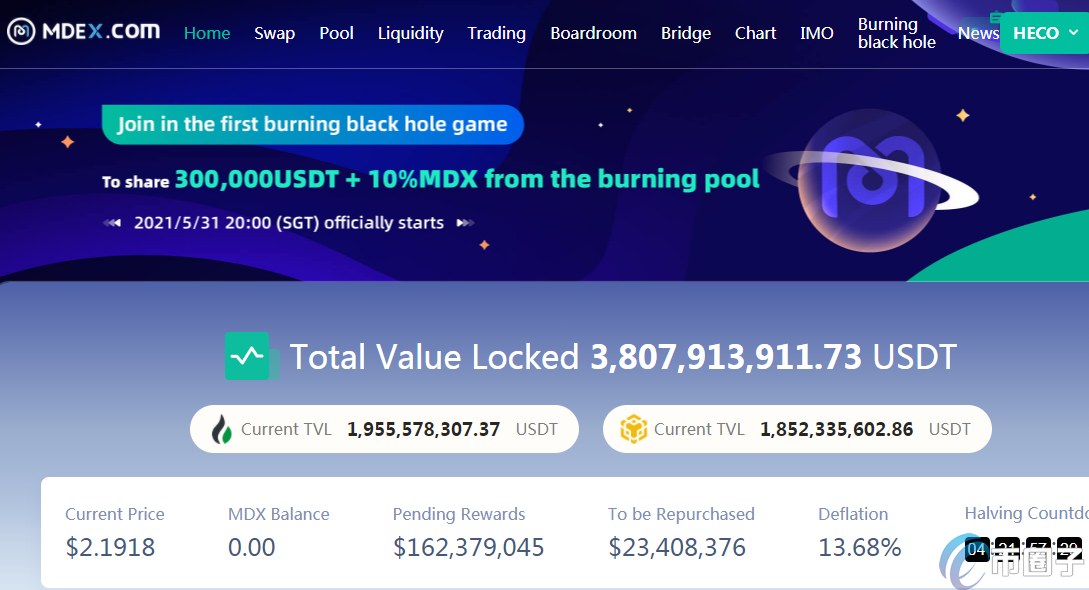Click the HECO Current TVL pill
The width and height of the screenshot is (1089, 590).
coord(384,429)
